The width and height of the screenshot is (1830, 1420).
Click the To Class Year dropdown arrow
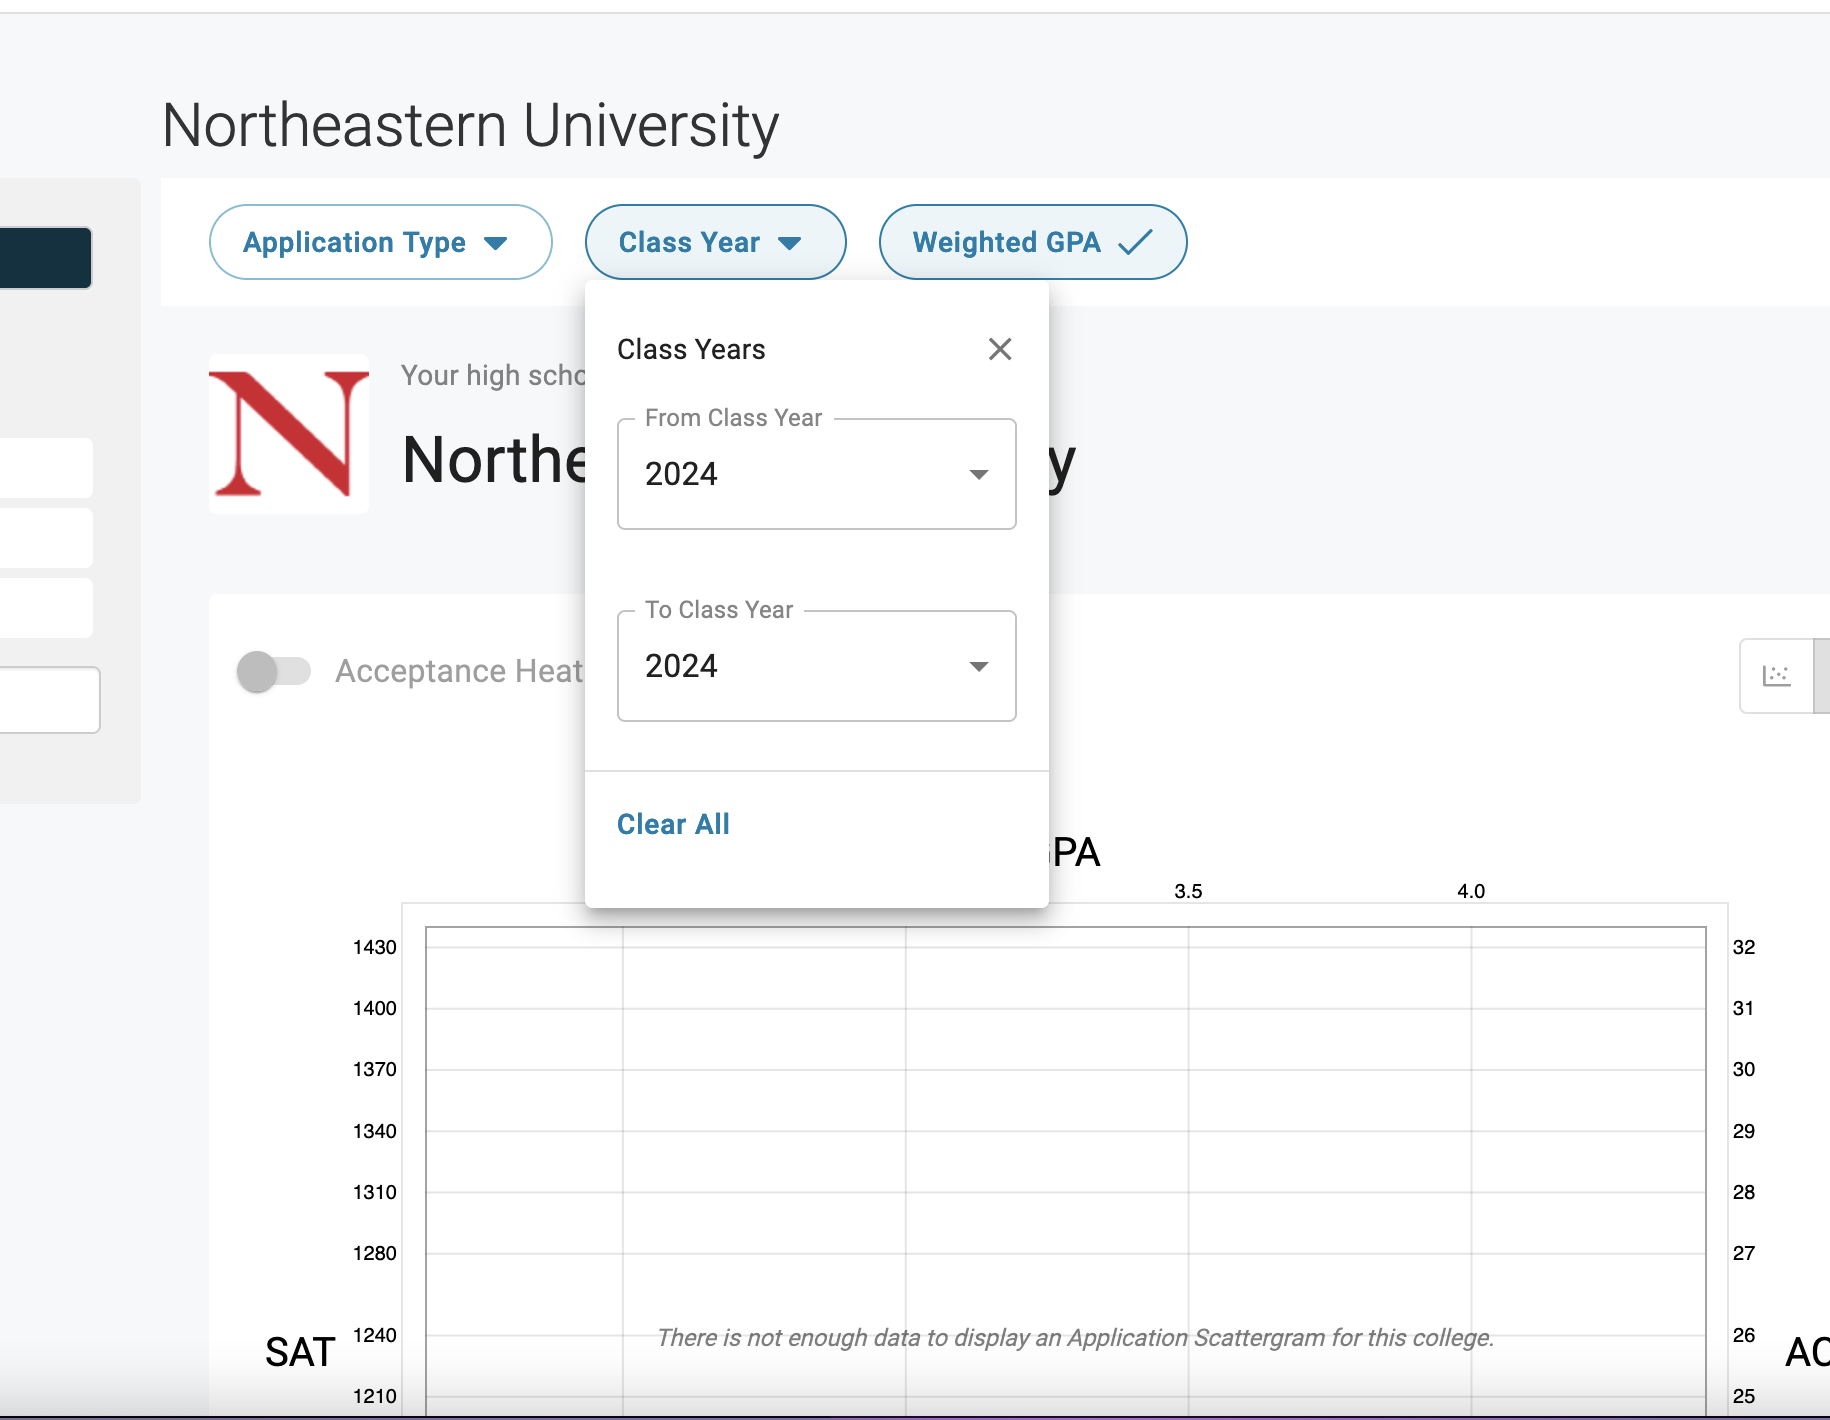979,666
